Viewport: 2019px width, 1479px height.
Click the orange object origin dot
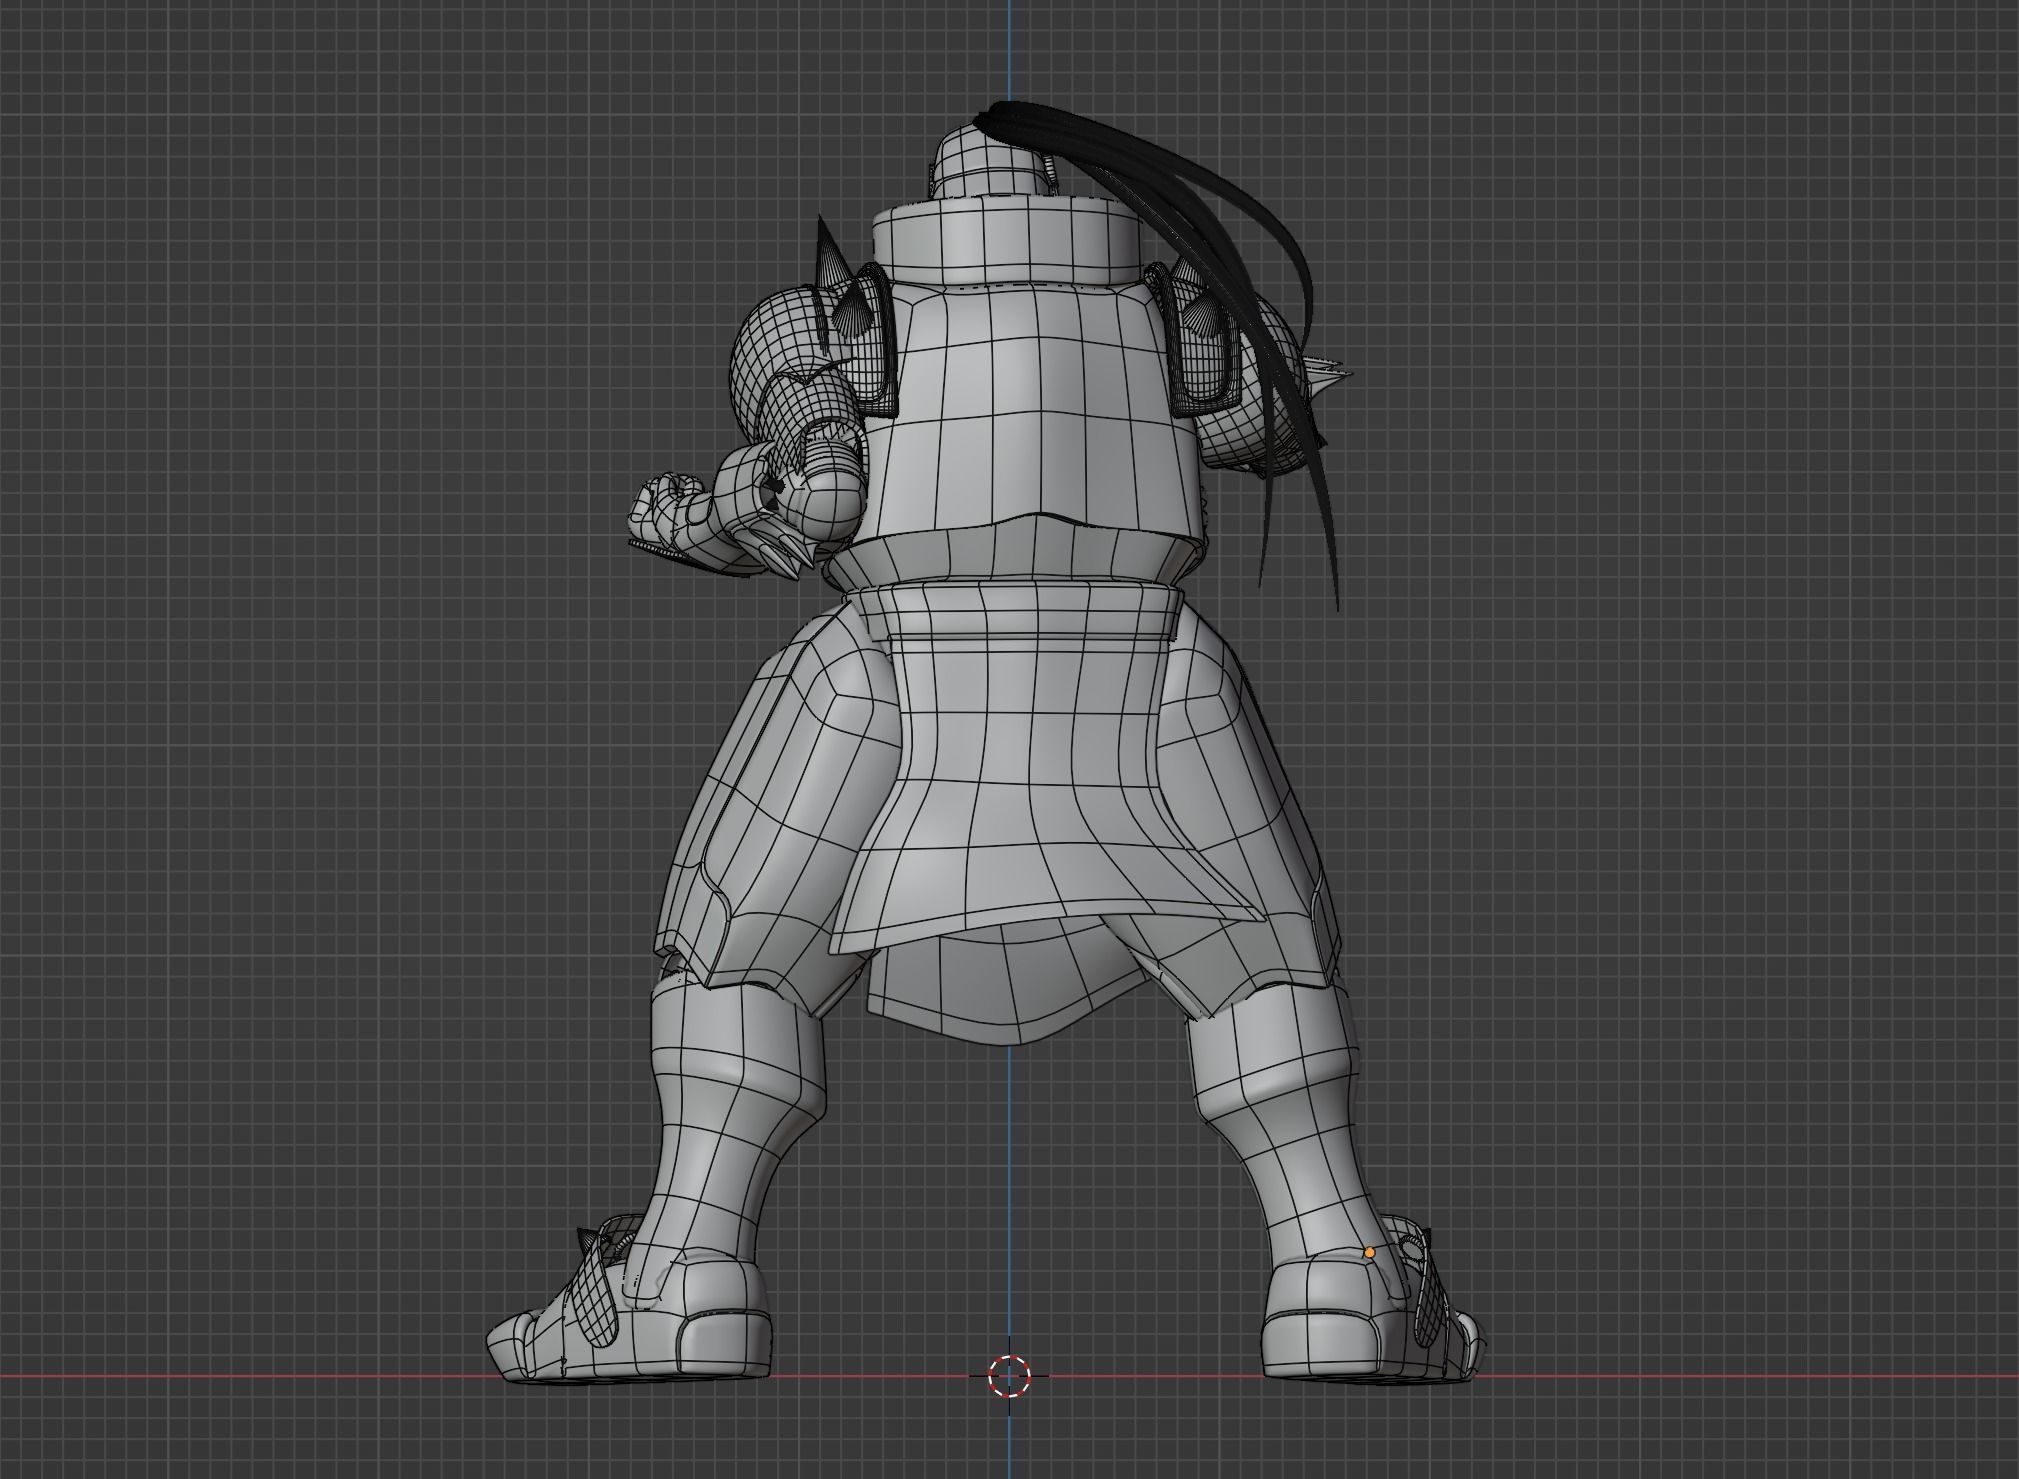[1369, 1252]
